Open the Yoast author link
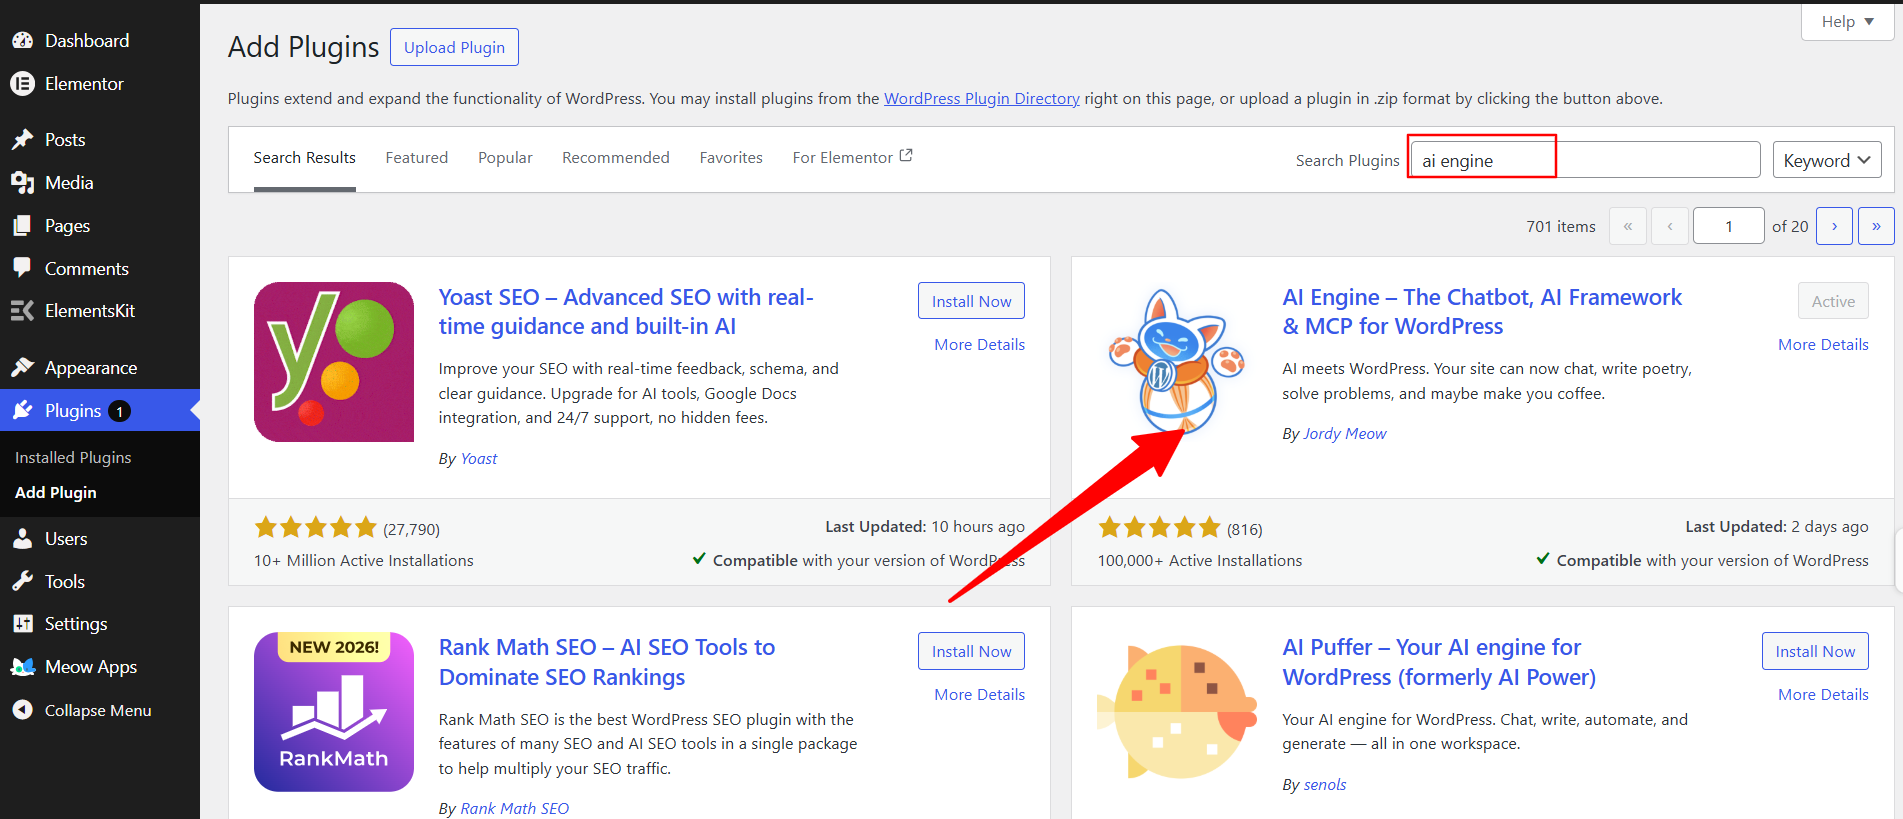 [479, 458]
